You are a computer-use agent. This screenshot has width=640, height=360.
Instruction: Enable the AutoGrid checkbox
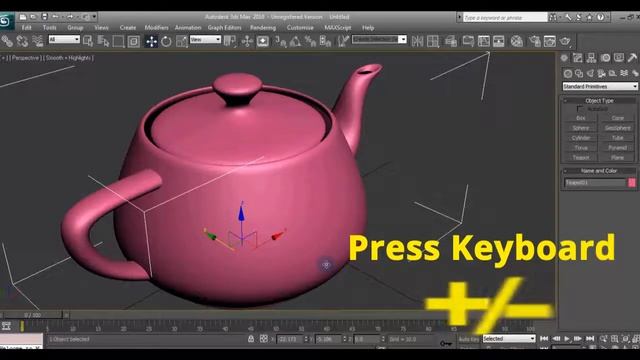click(580, 109)
